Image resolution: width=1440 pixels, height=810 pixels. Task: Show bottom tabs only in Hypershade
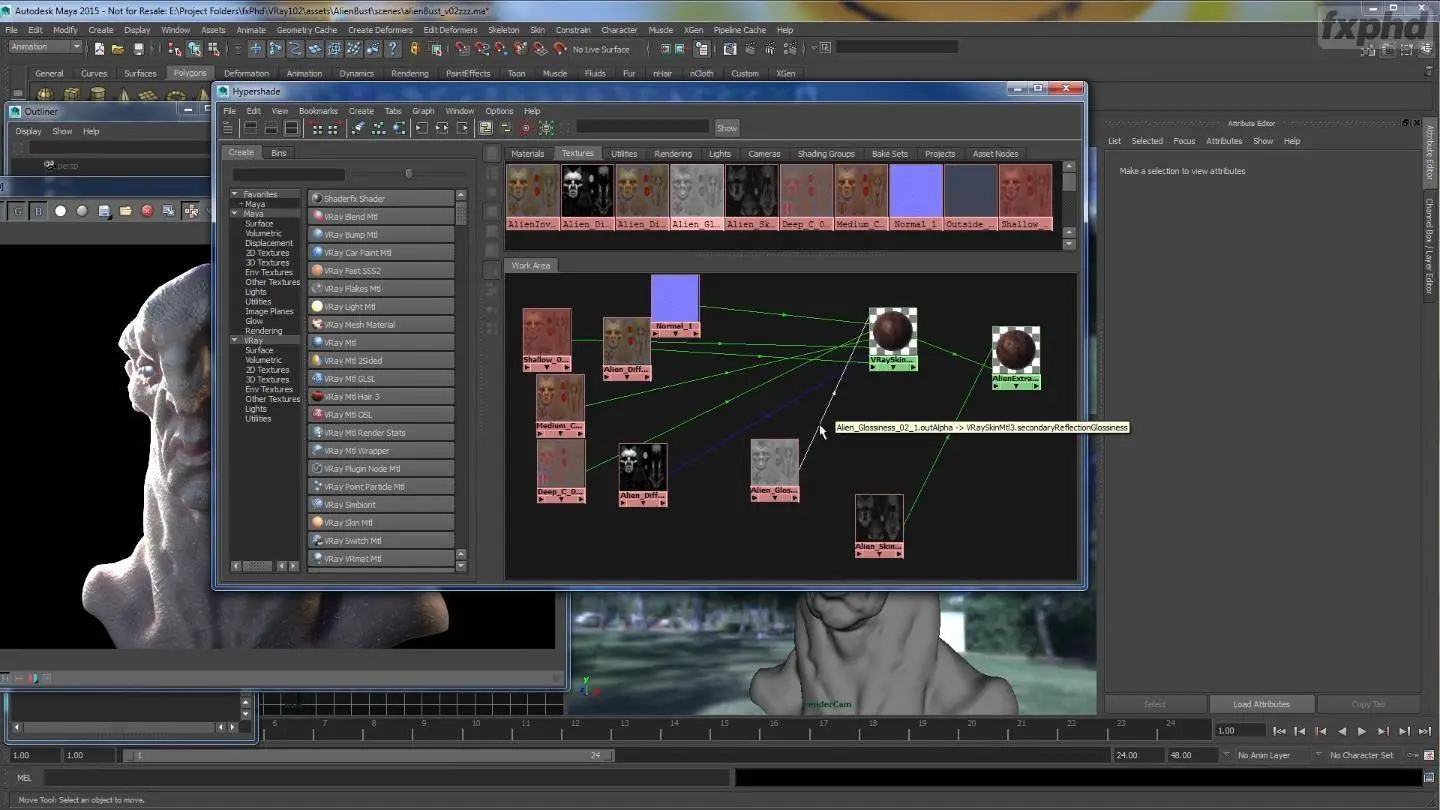(271, 128)
